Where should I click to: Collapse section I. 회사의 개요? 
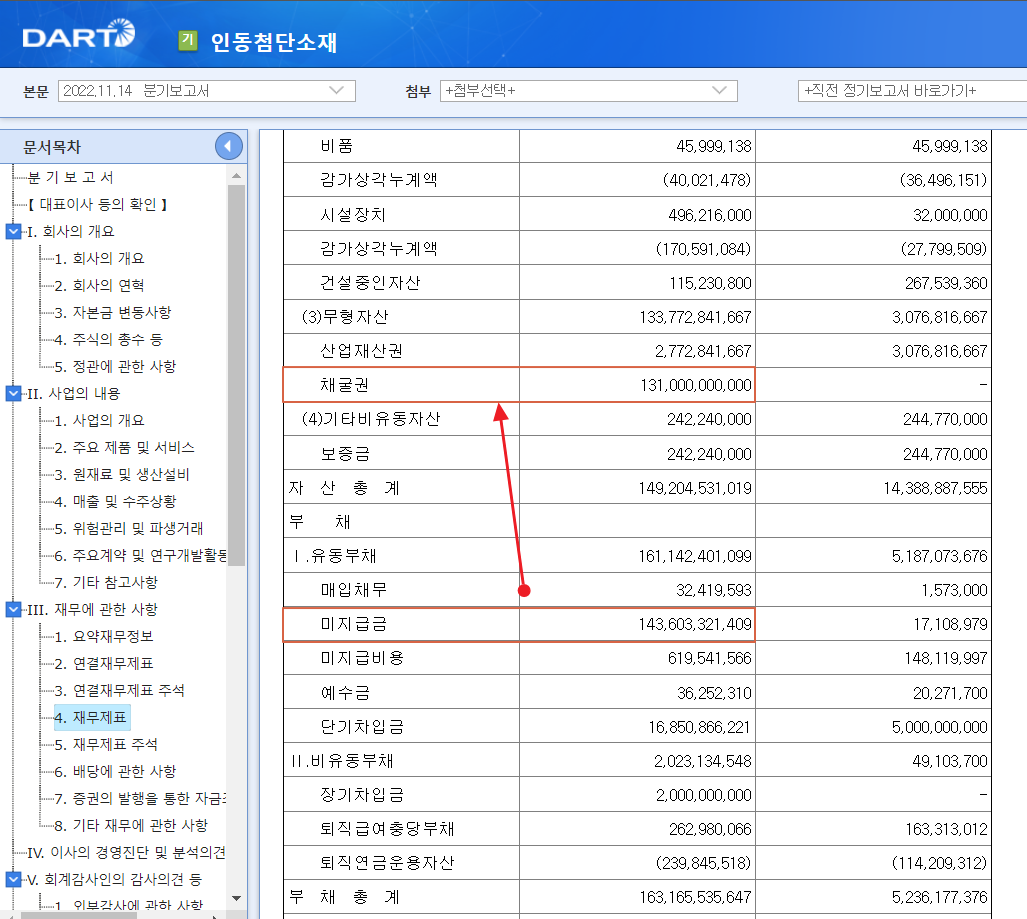pos(12,231)
